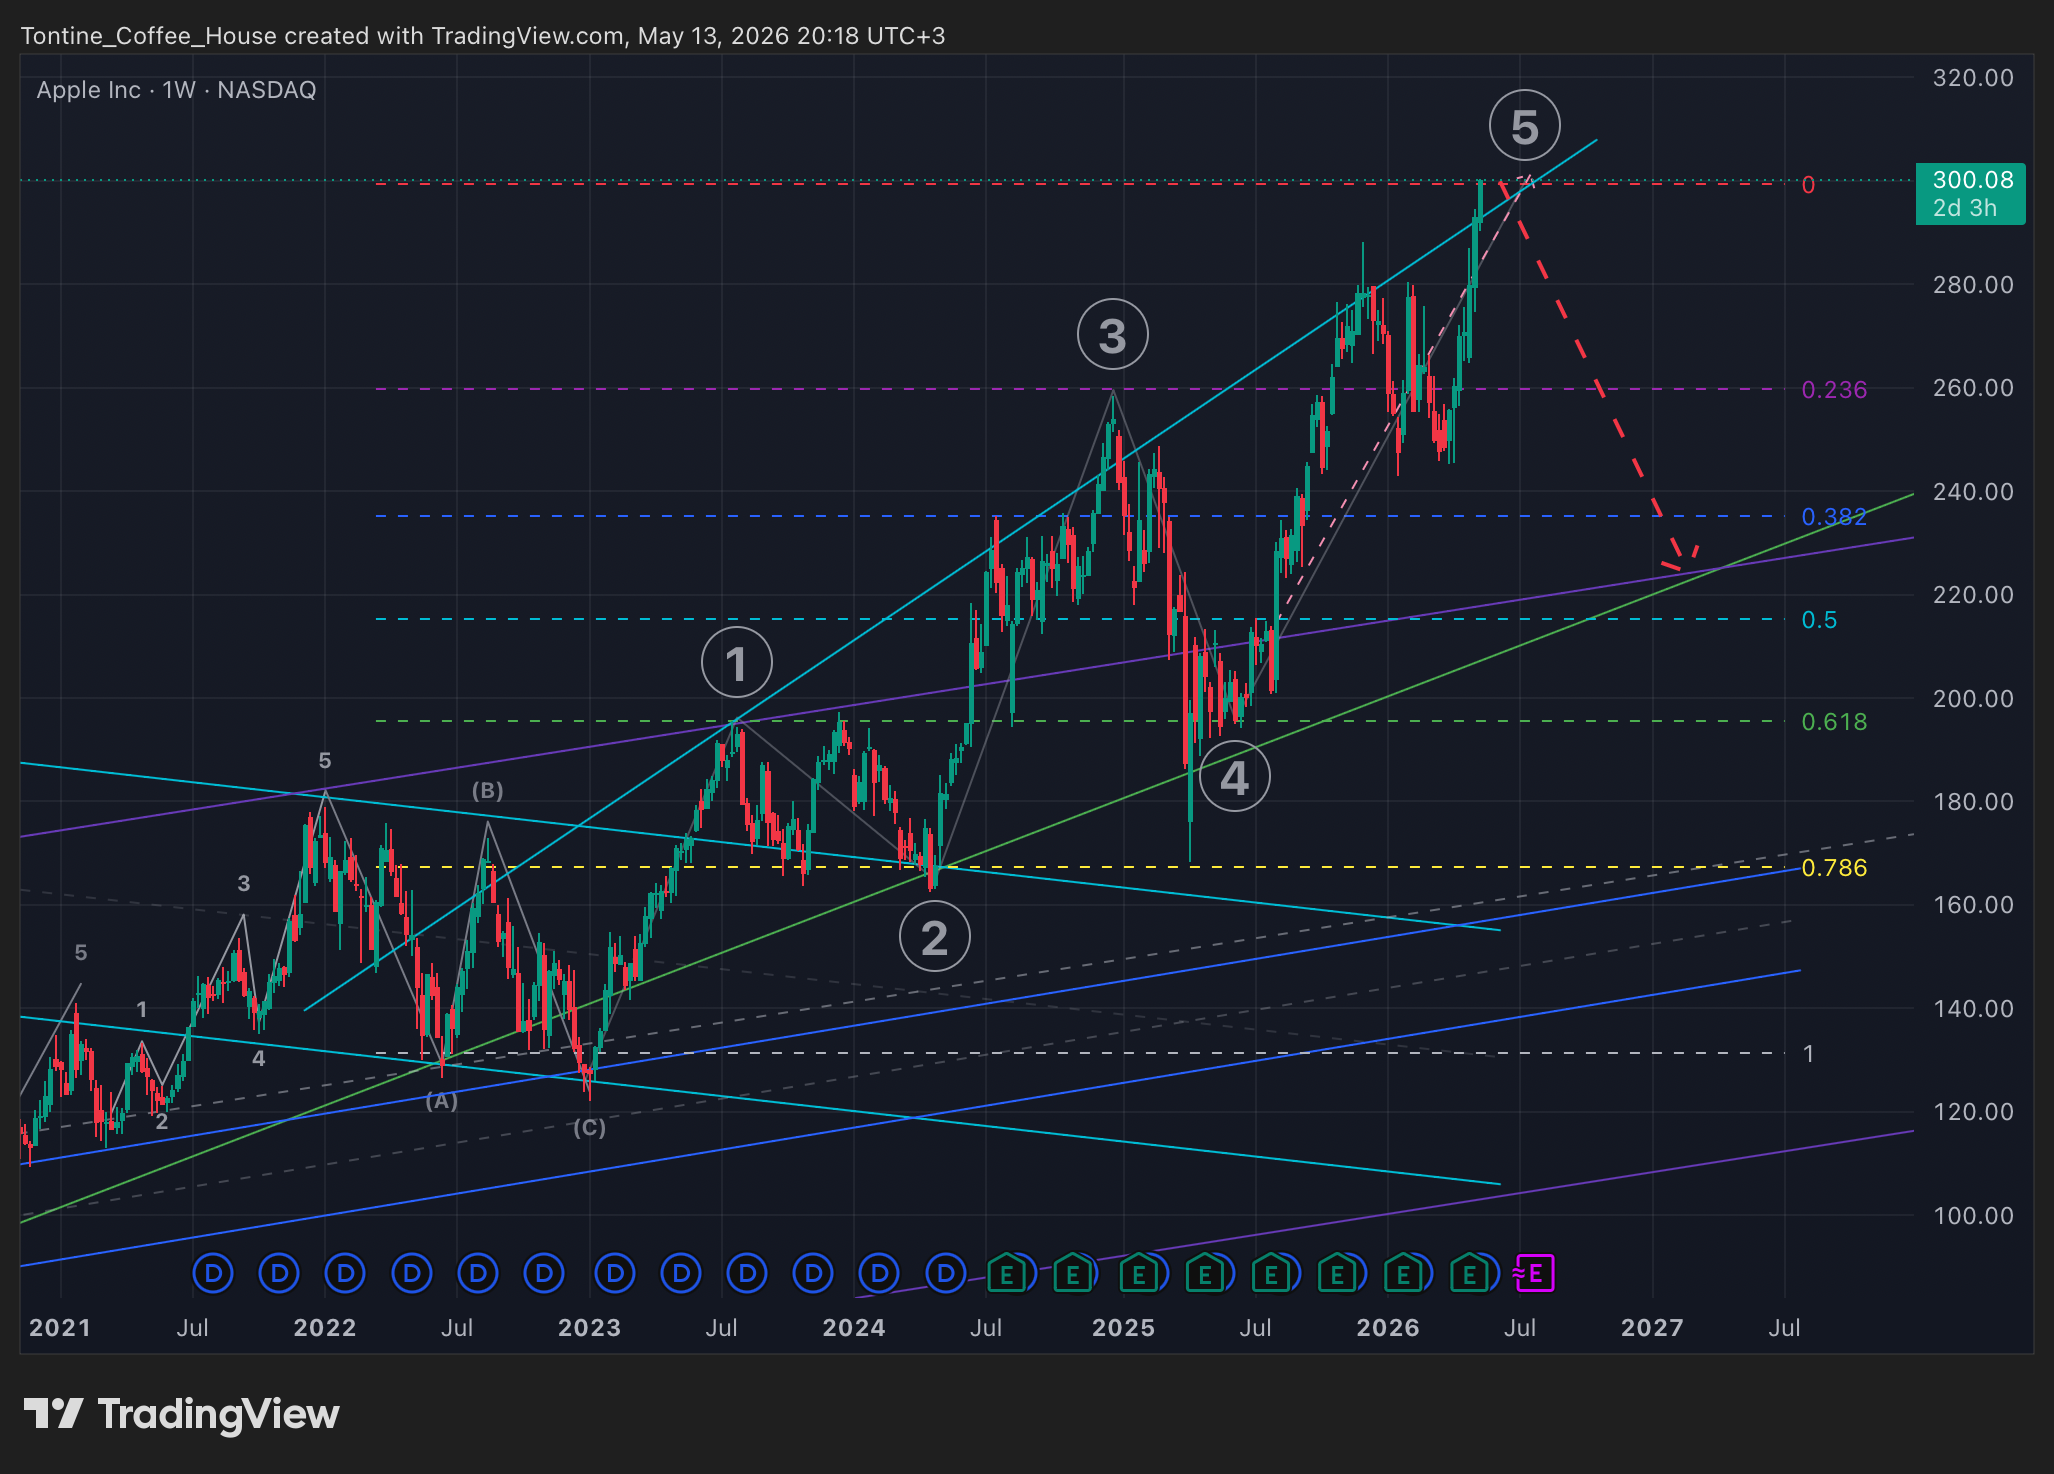Click the earnings E marker nearest the 2025 label
Screen dimensions: 2054x1474
[x=1138, y=1274]
